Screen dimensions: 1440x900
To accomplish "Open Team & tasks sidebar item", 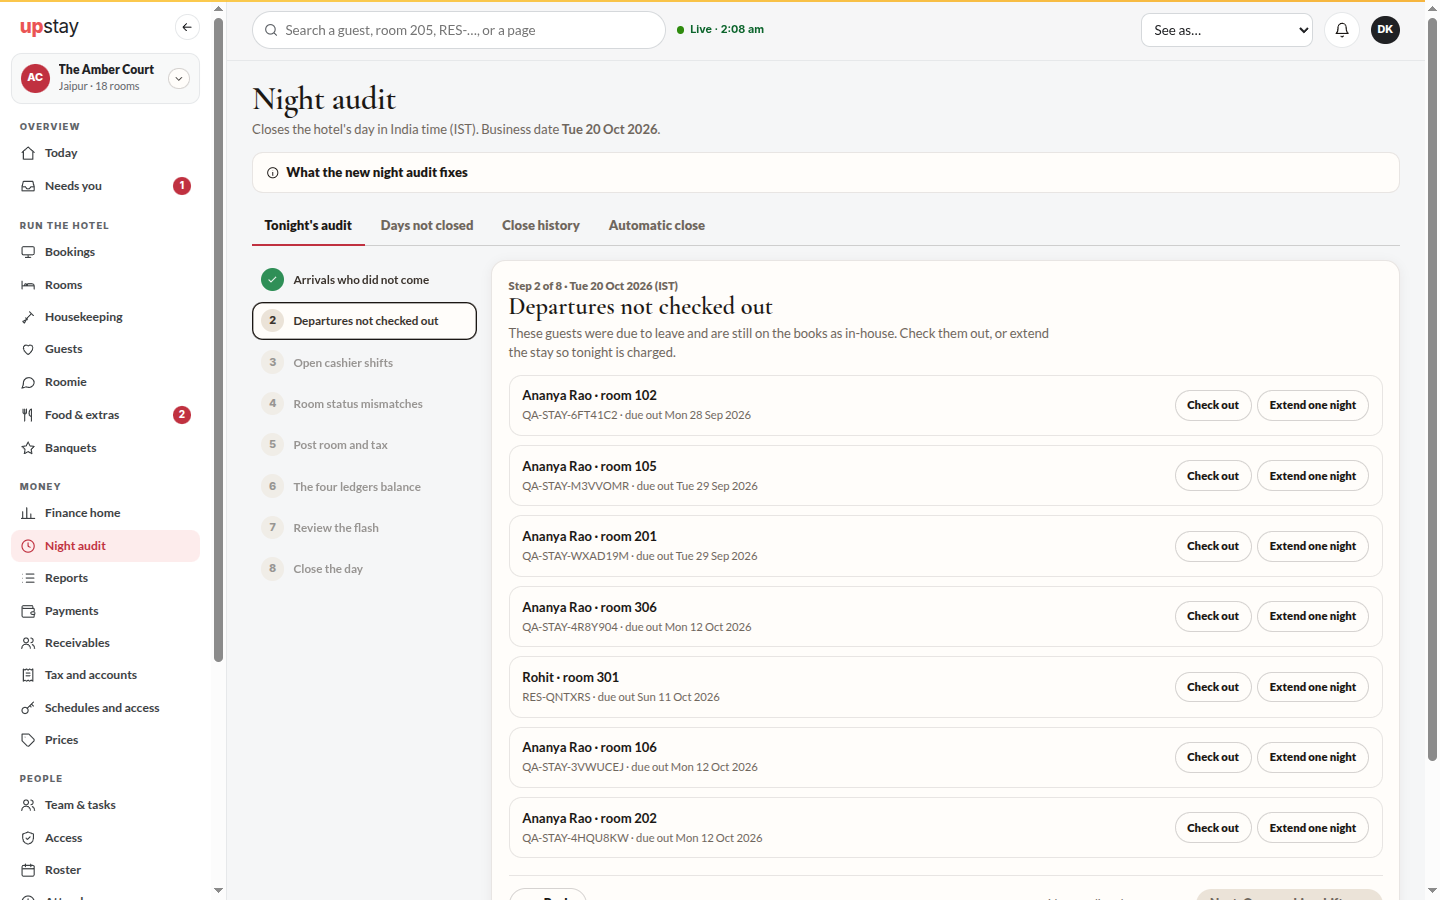I will tap(105, 805).
